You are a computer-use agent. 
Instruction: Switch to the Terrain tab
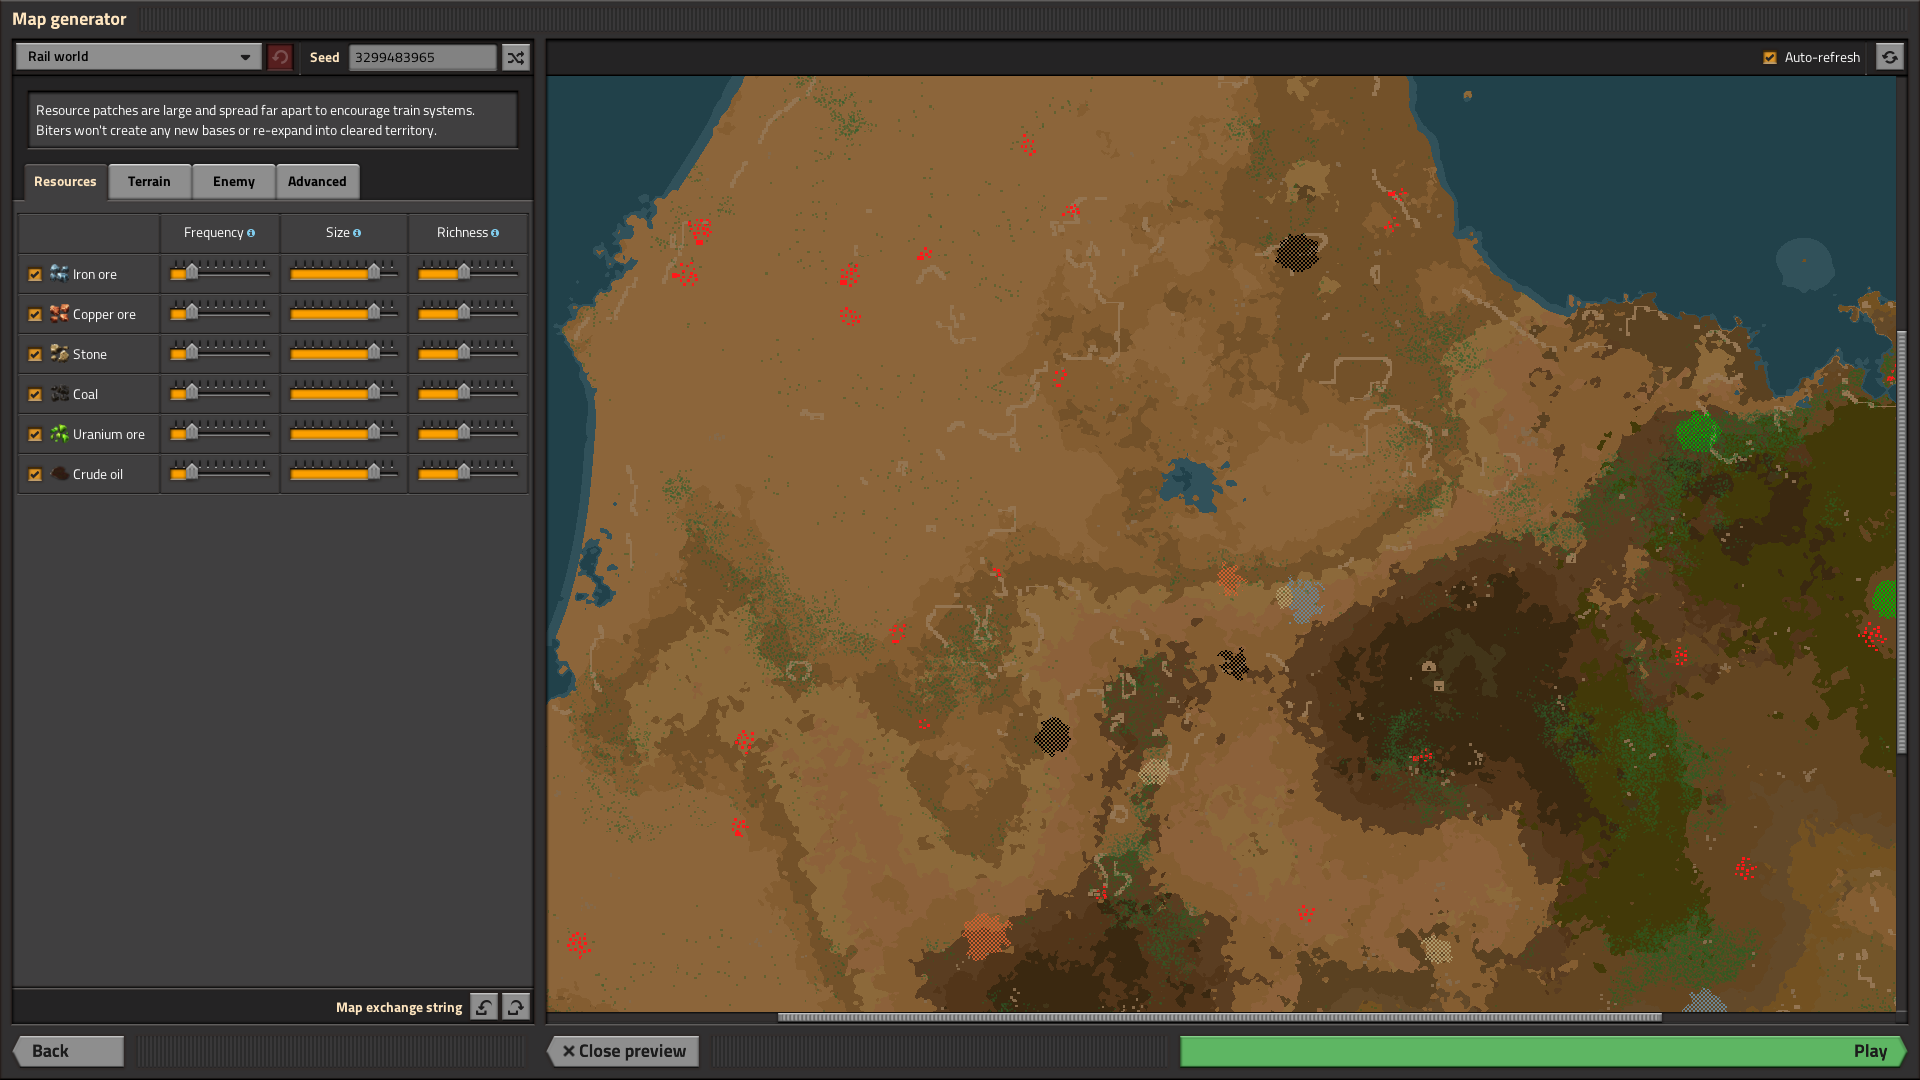(149, 181)
